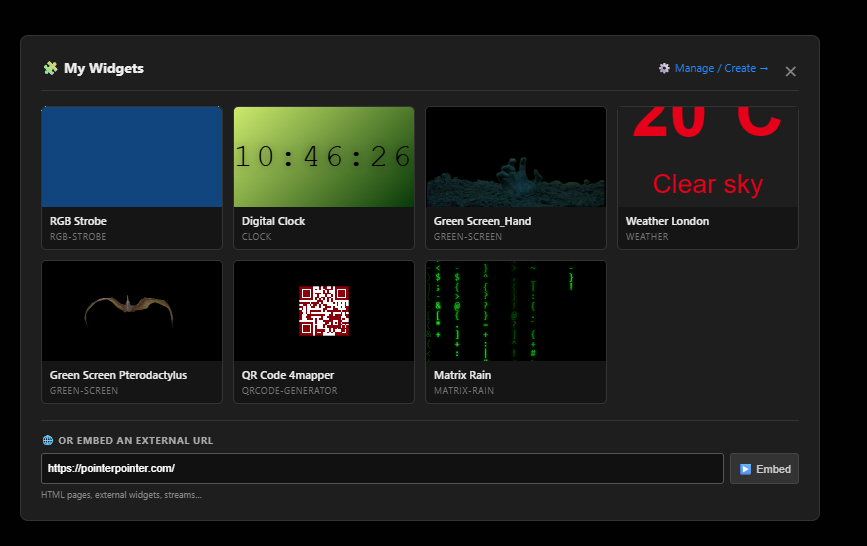Click the 'Weather London' widget title
This screenshot has width=867, height=546.
click(x=667, y=221)
